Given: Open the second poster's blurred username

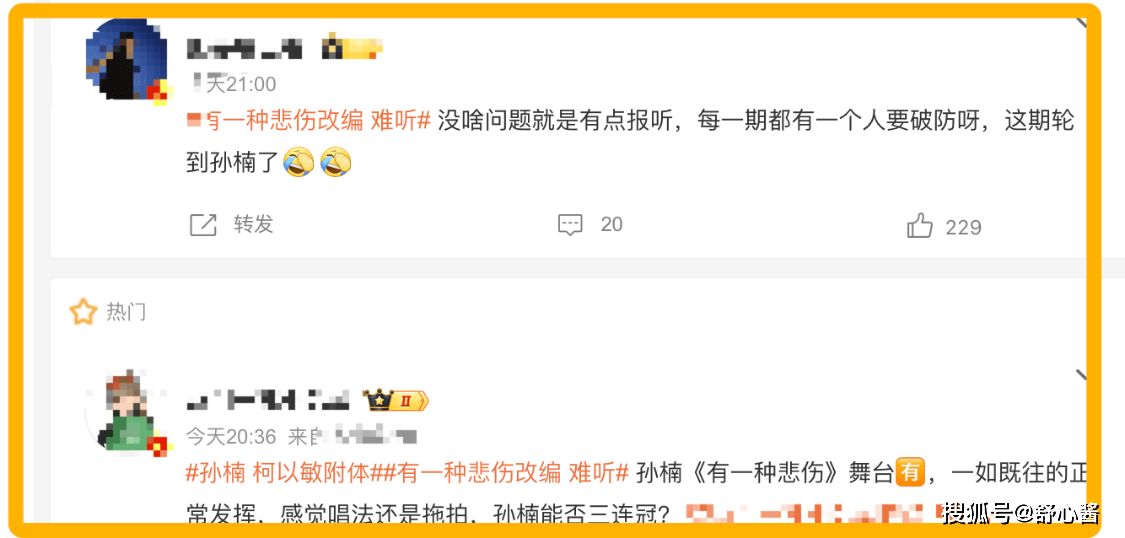Looking at the screenshot, I should (x=268, y=400).
